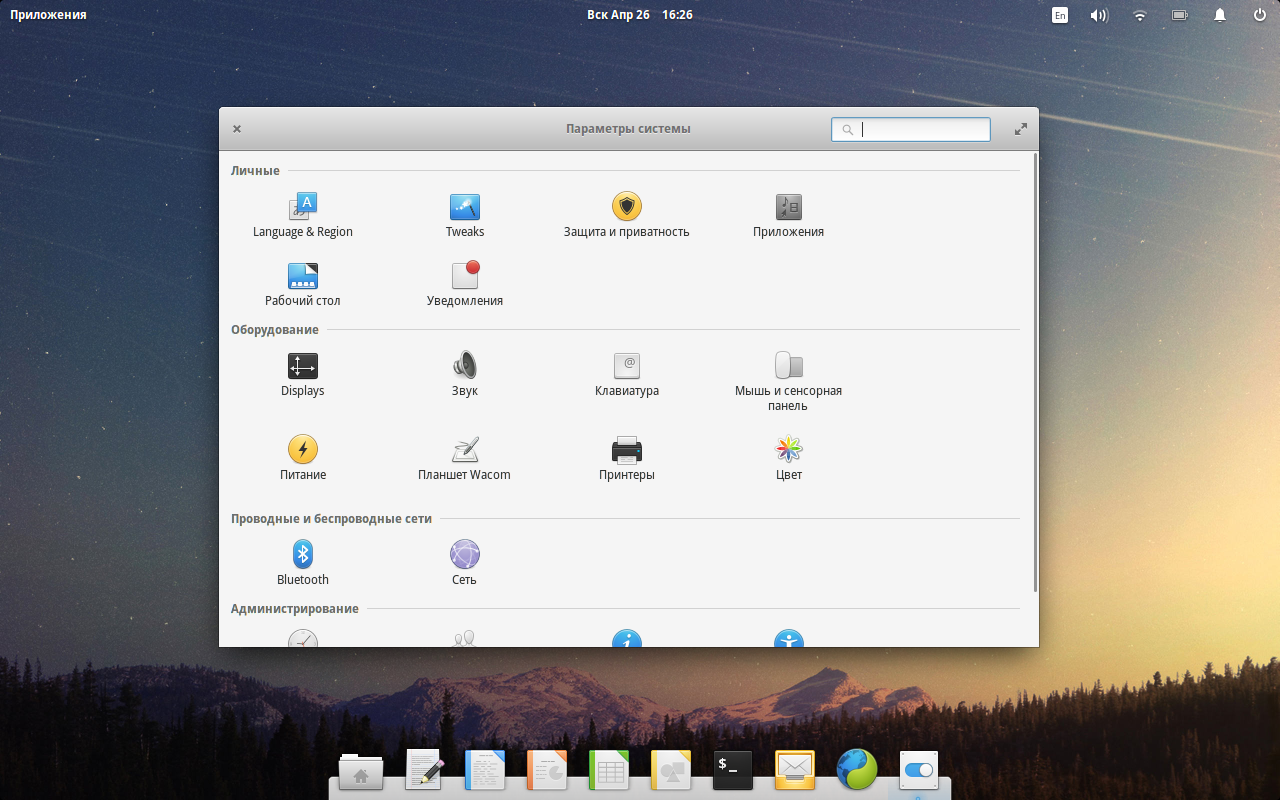Open Сеть network settings
This screenshot has width=1280, height=800.
pos(465,555)
